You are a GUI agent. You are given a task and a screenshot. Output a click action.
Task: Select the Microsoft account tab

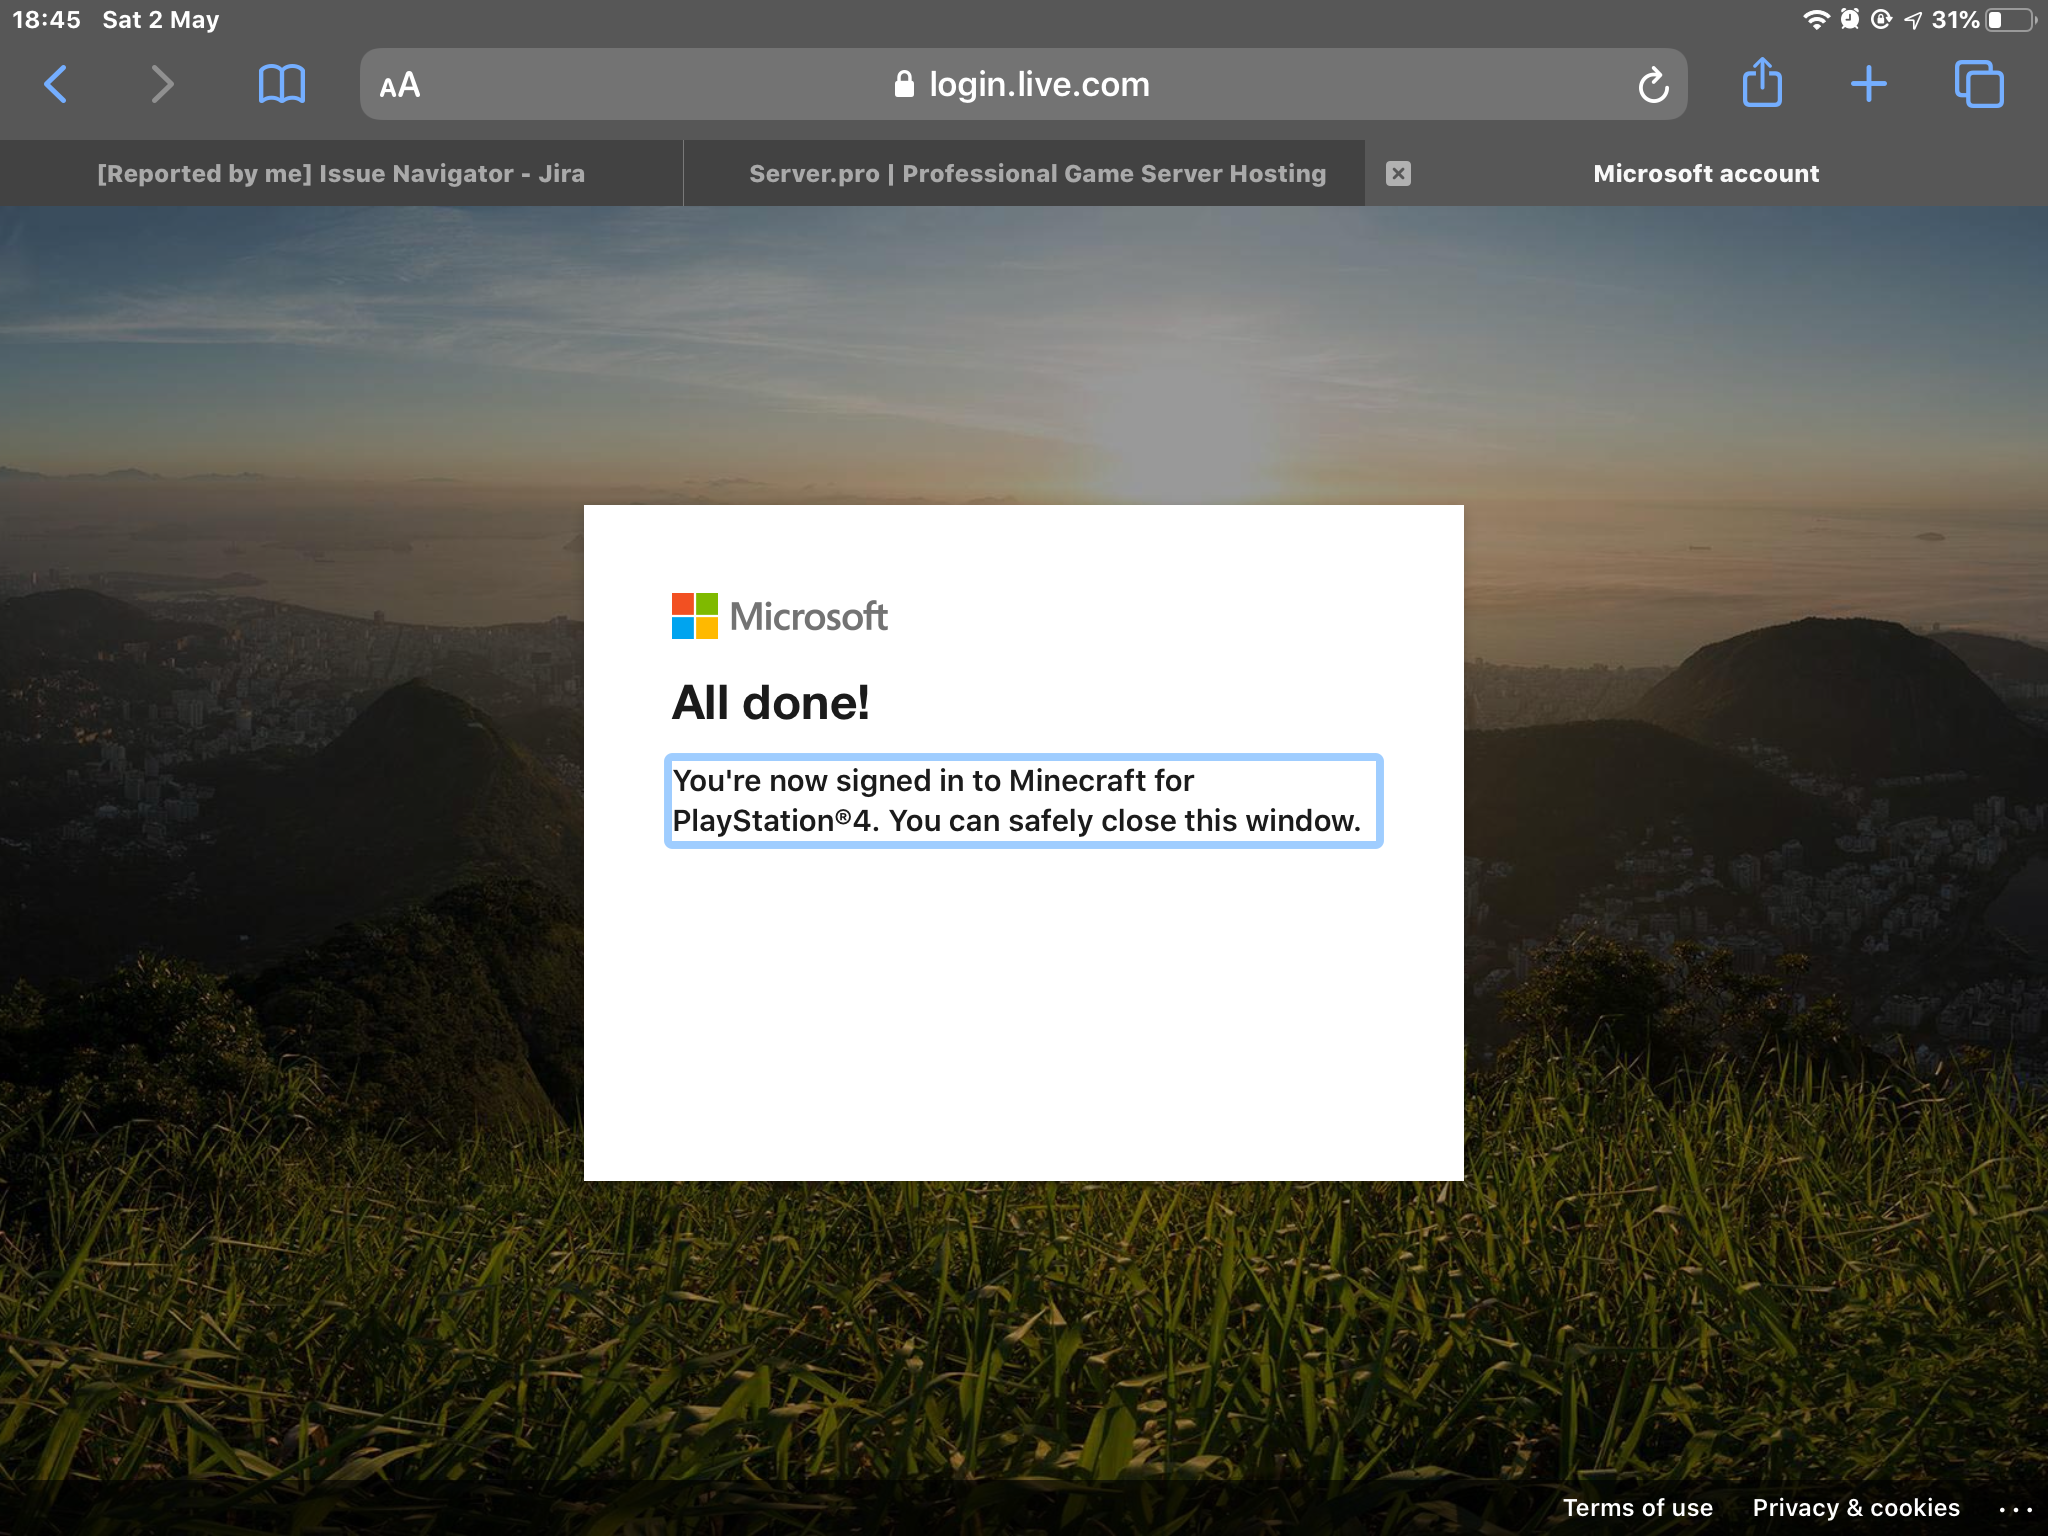tap(1706, 174)
